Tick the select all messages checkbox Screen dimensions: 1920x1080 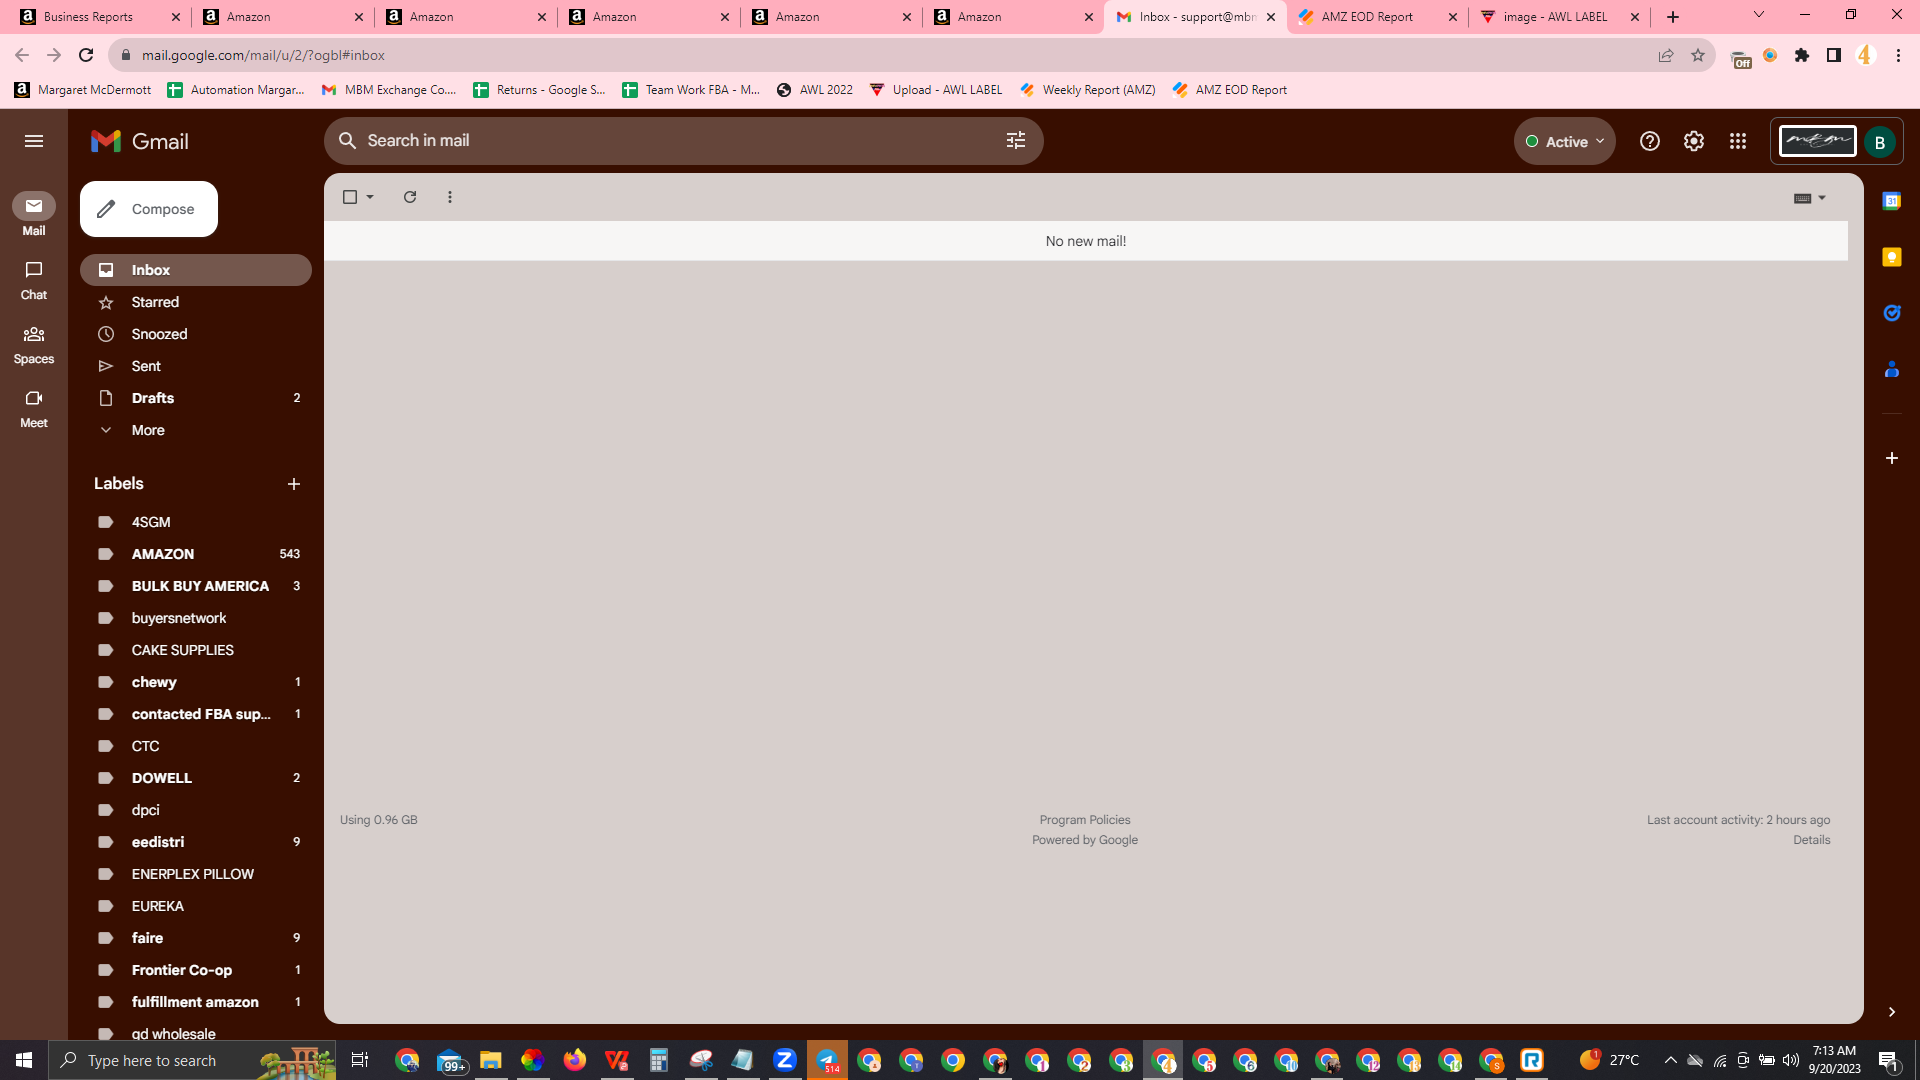tap(350, 197)
